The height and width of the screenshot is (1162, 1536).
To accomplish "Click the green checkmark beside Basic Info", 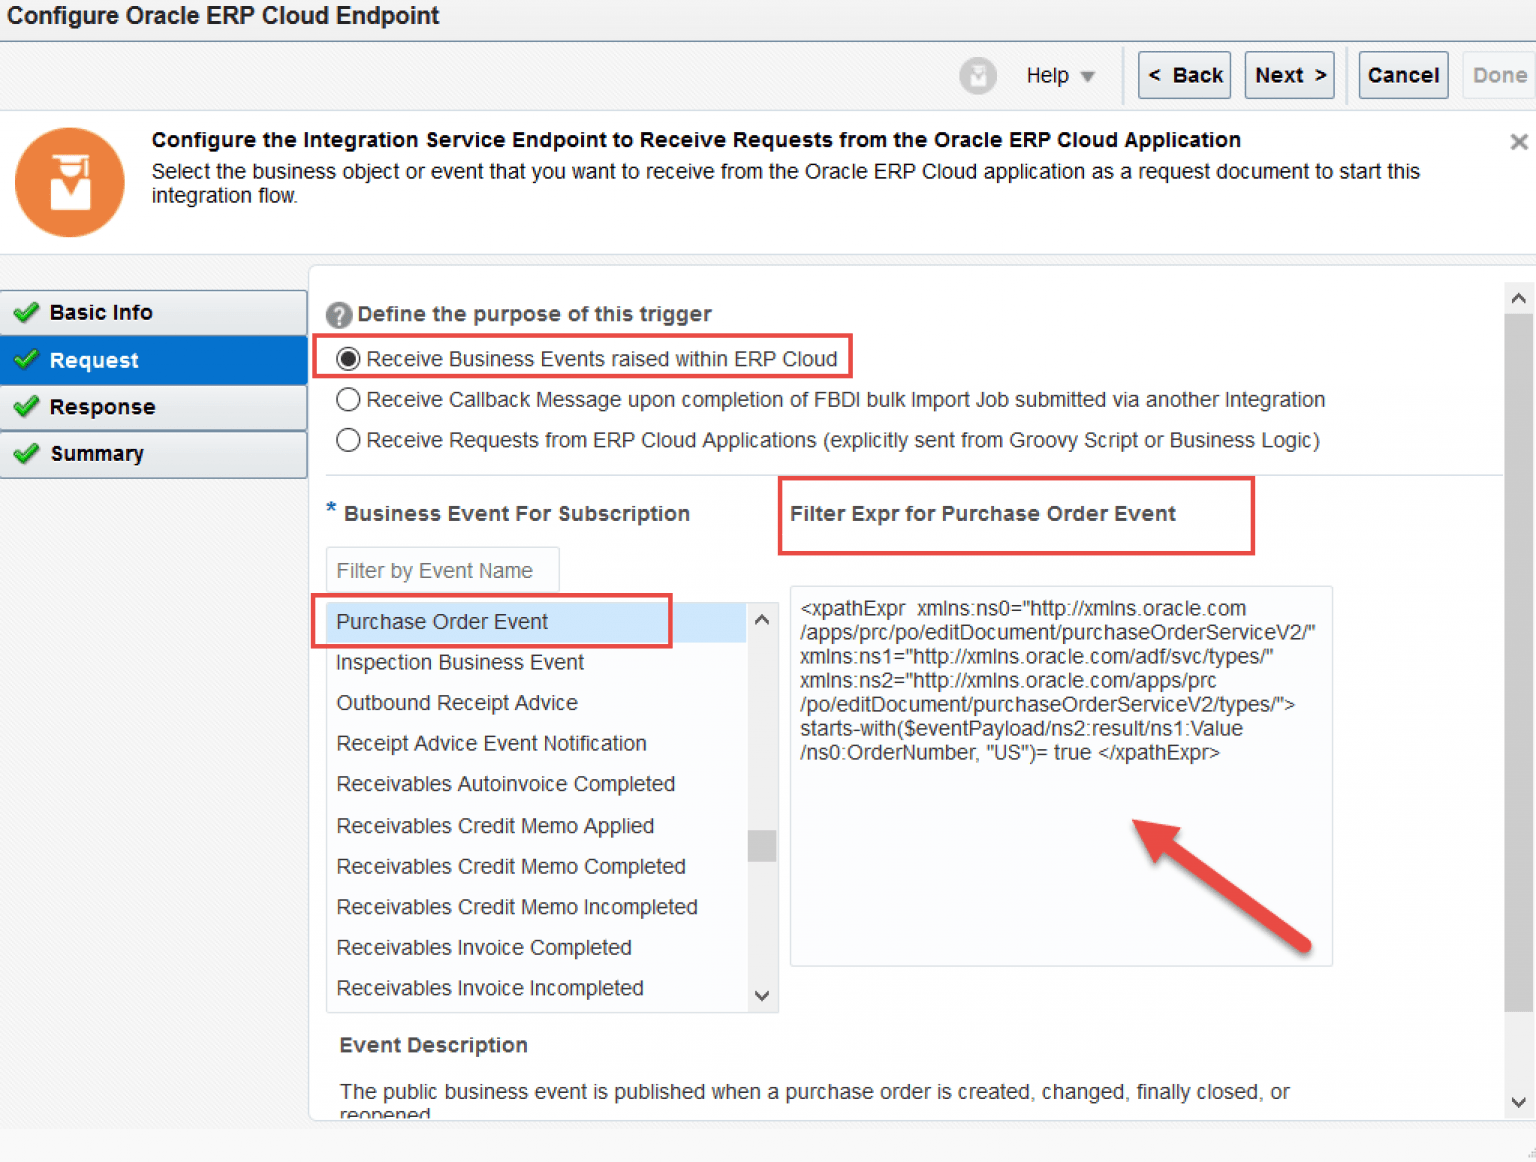I will 27,312.
